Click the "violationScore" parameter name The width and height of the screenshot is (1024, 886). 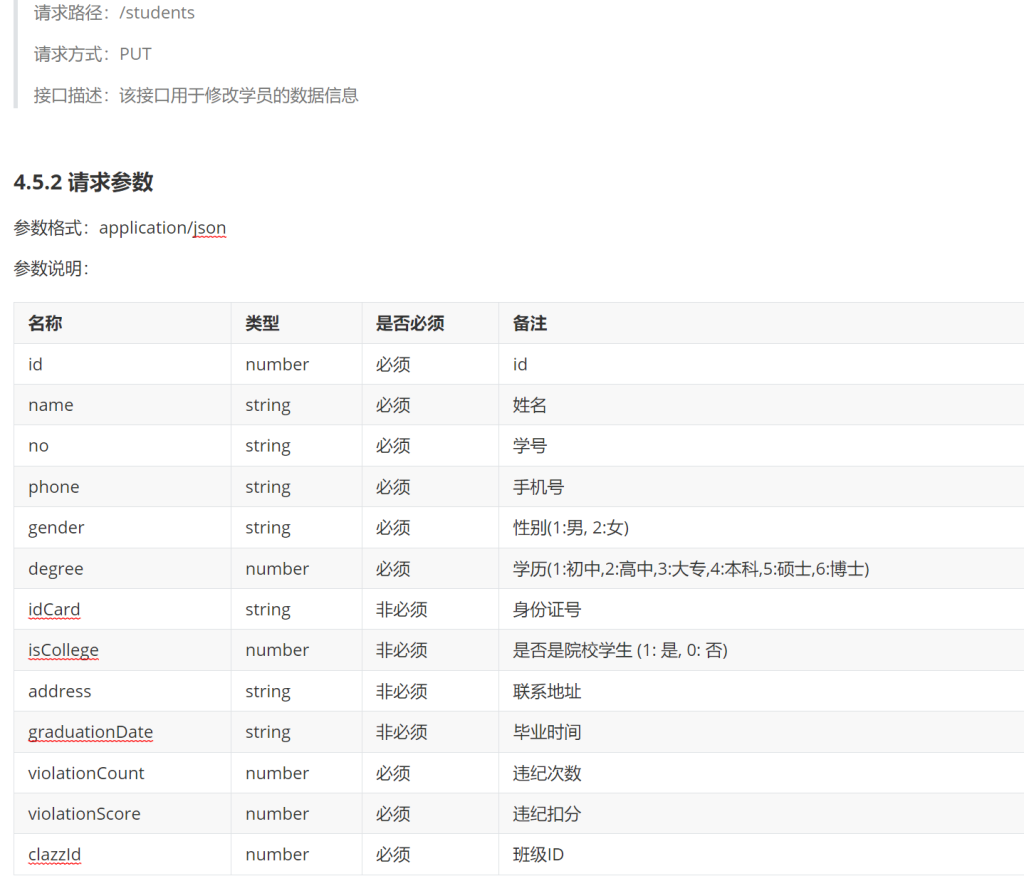(84, 814)
